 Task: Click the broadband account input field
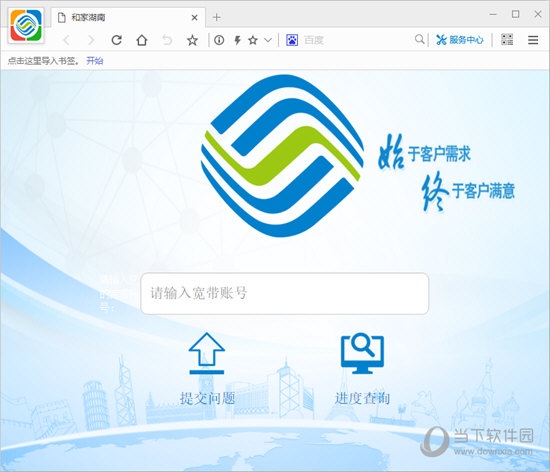click(284, 294)
